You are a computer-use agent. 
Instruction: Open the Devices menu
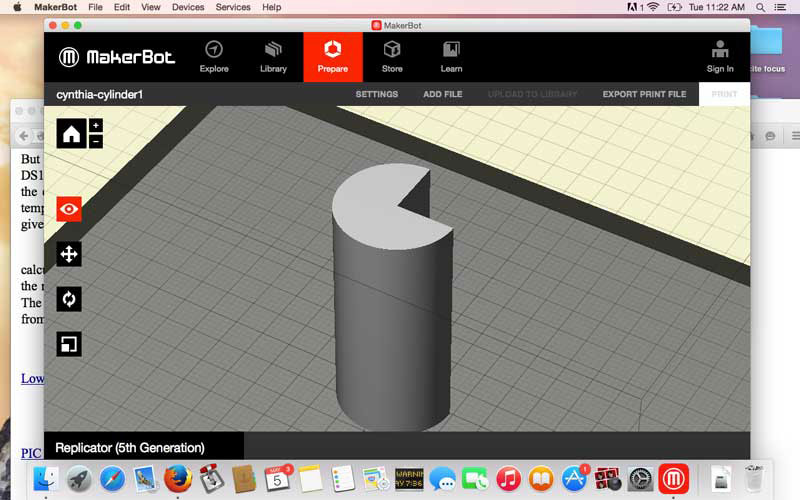pyautogui.click(x=188, y=7)
